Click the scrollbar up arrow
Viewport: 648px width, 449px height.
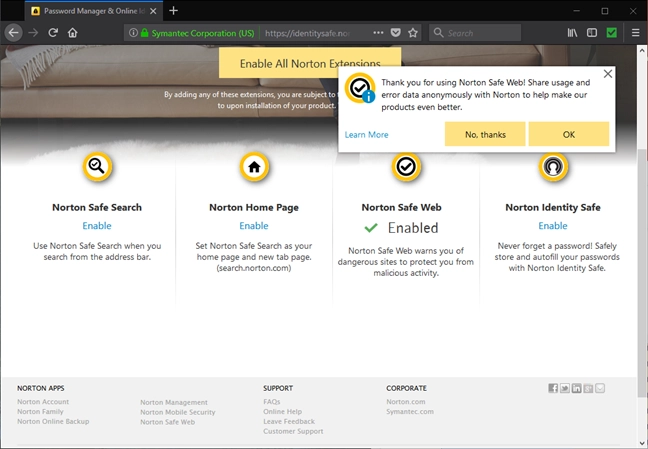coord(642,50)
